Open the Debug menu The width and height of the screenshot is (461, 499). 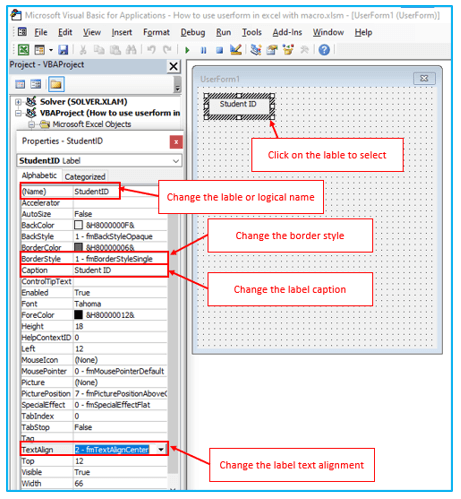click(193, 32)
